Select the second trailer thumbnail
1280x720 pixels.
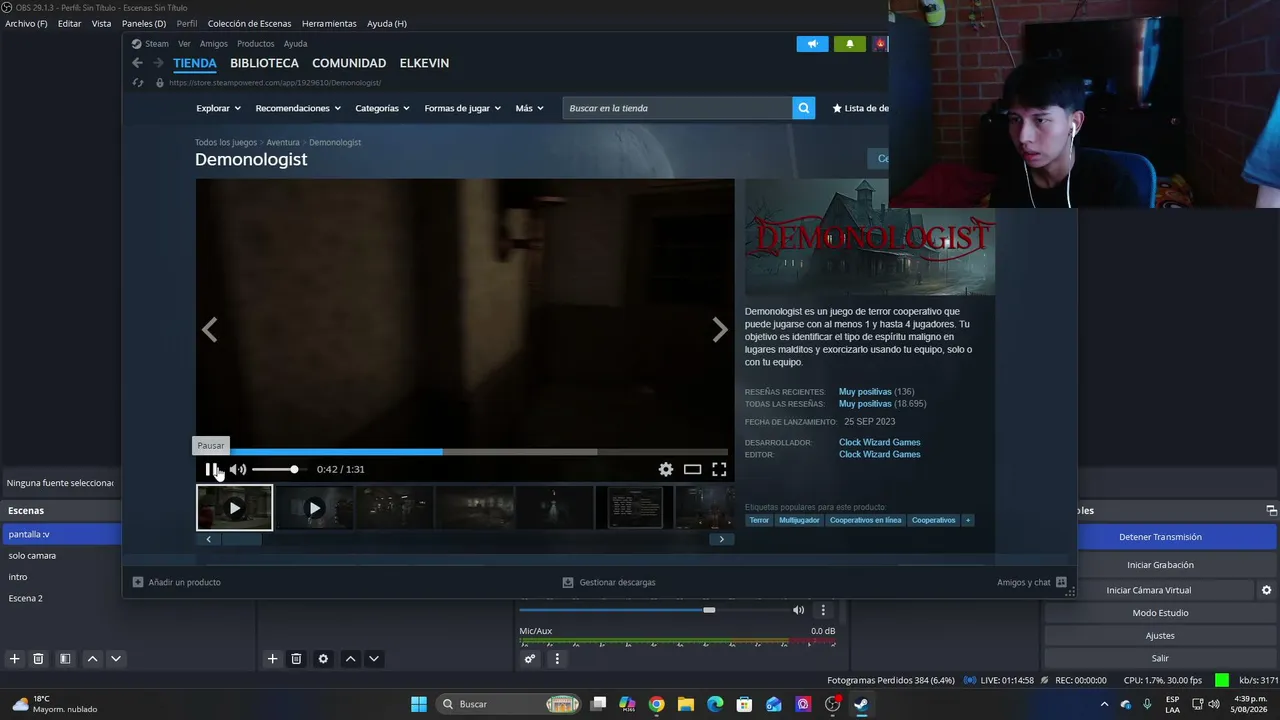click(314, 508)
